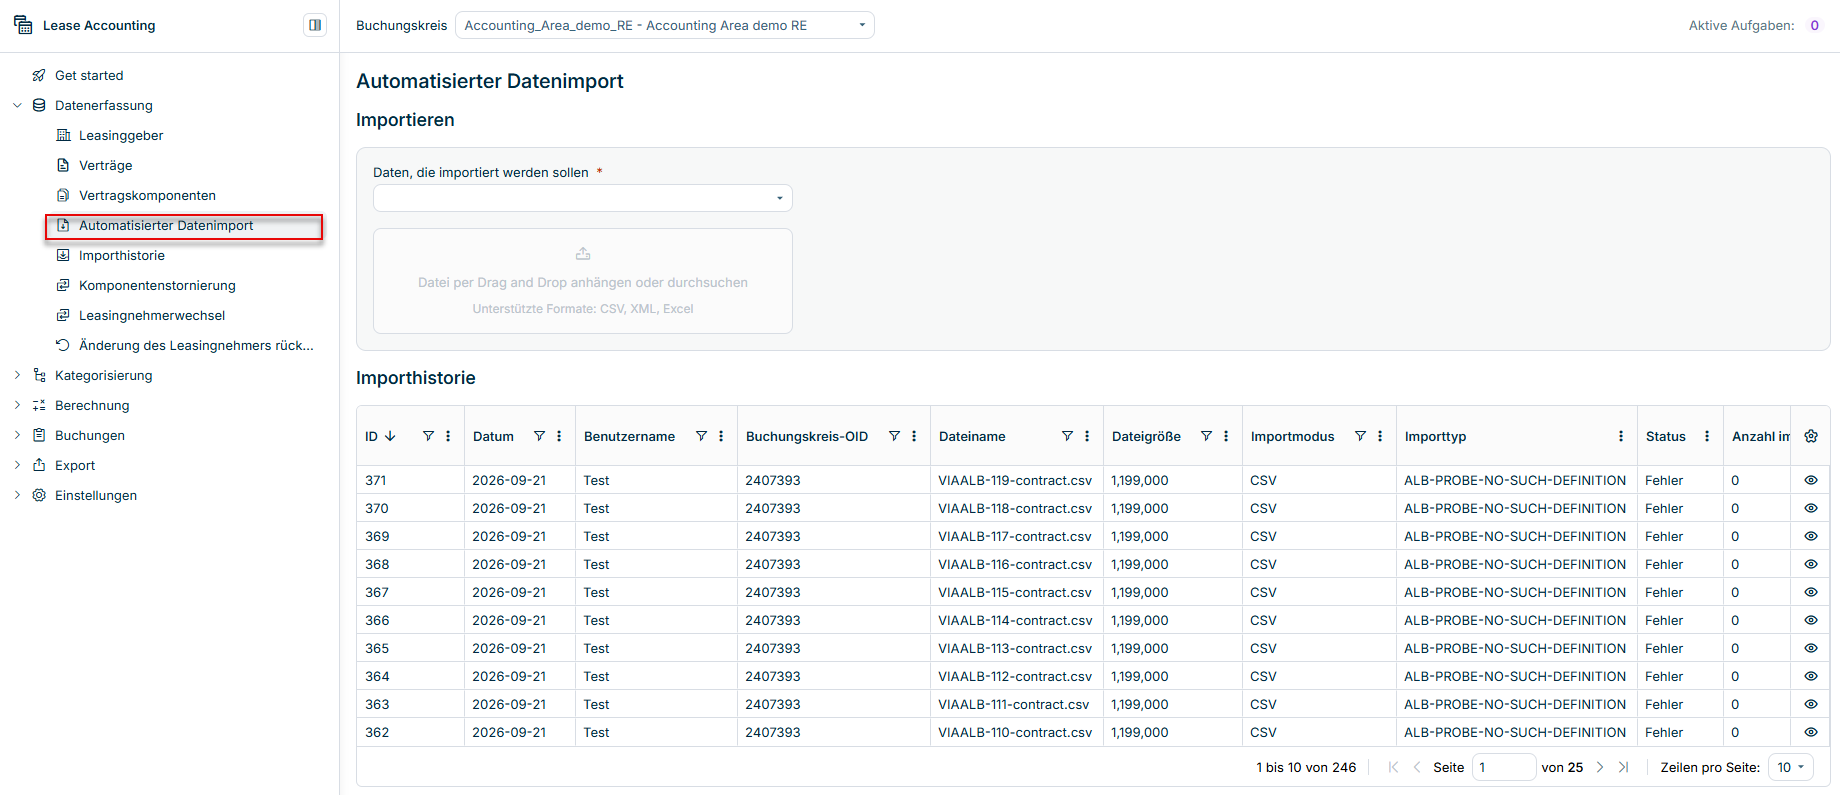The height and width of the screenshot is (795, 1840).
Task: Browse for a file in the upload area
Action: click(x=583, y=282)
